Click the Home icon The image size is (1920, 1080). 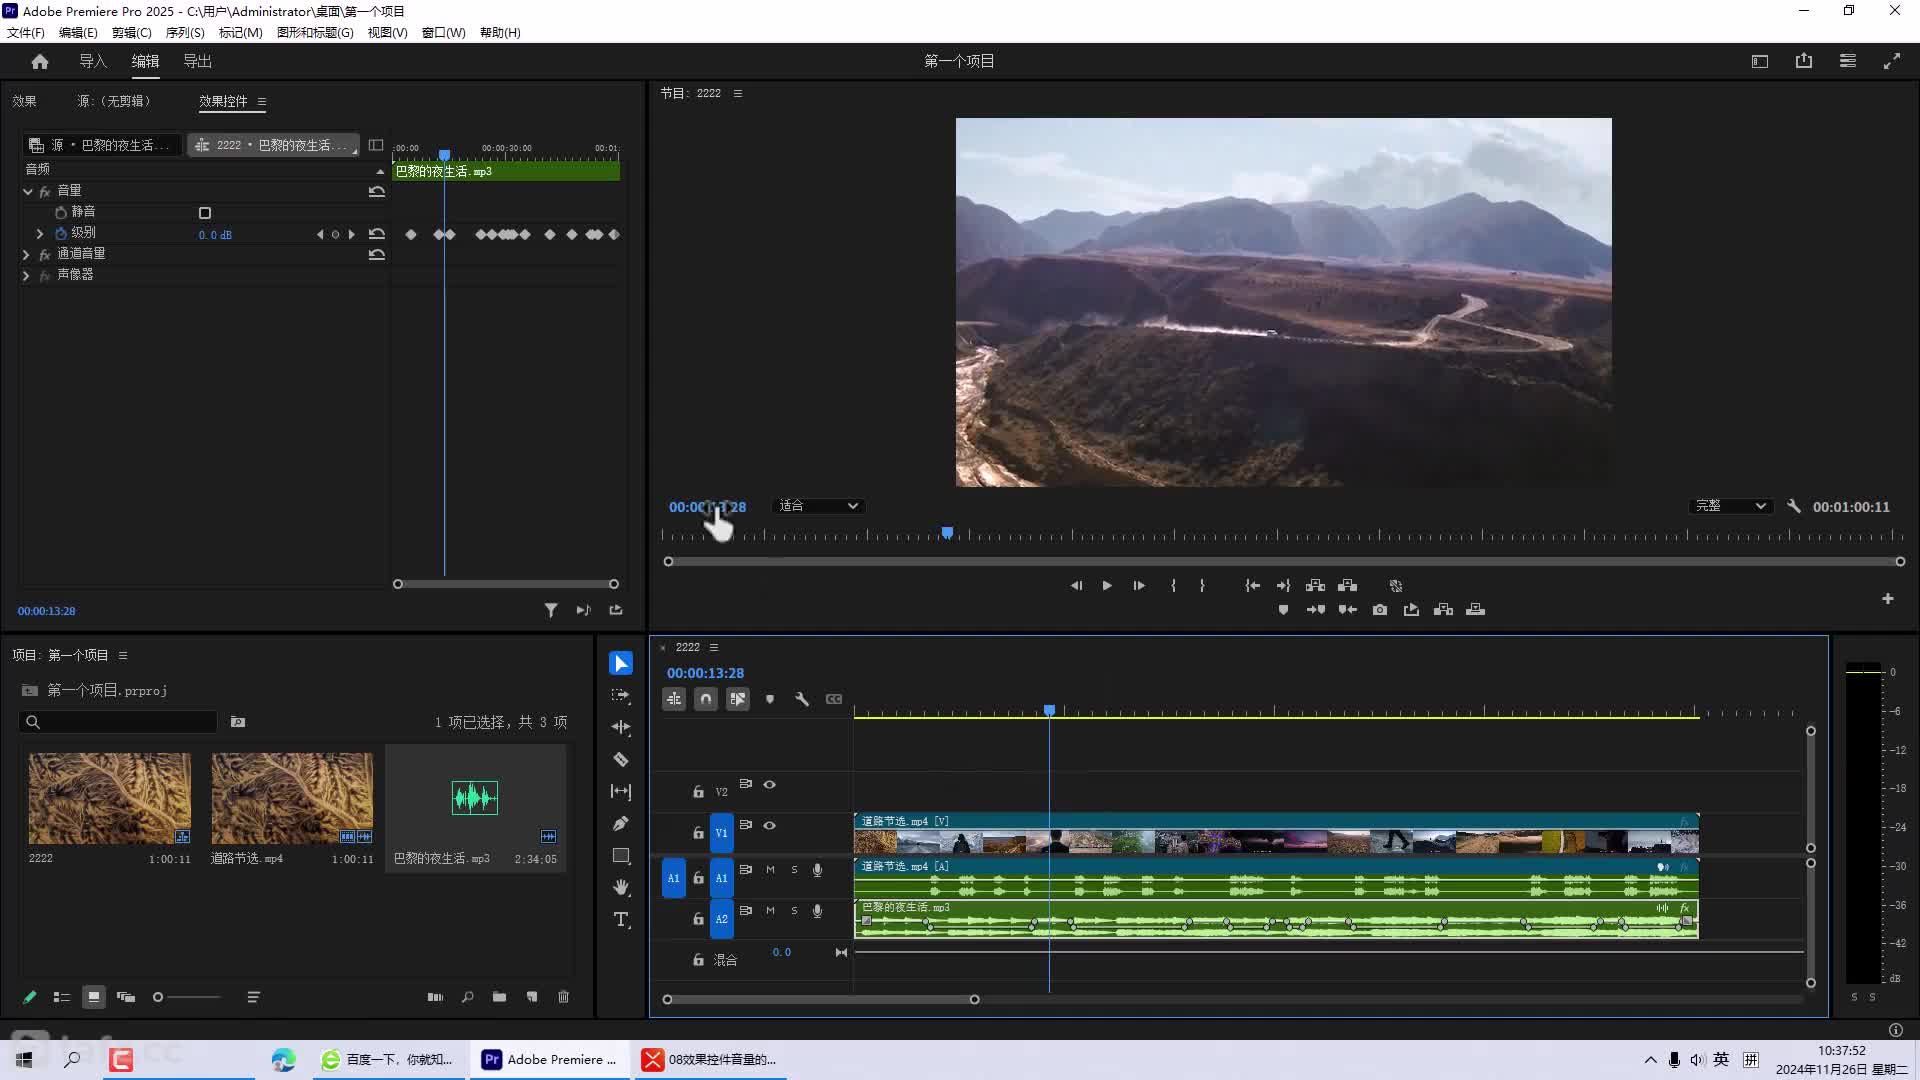pos(40,61)
